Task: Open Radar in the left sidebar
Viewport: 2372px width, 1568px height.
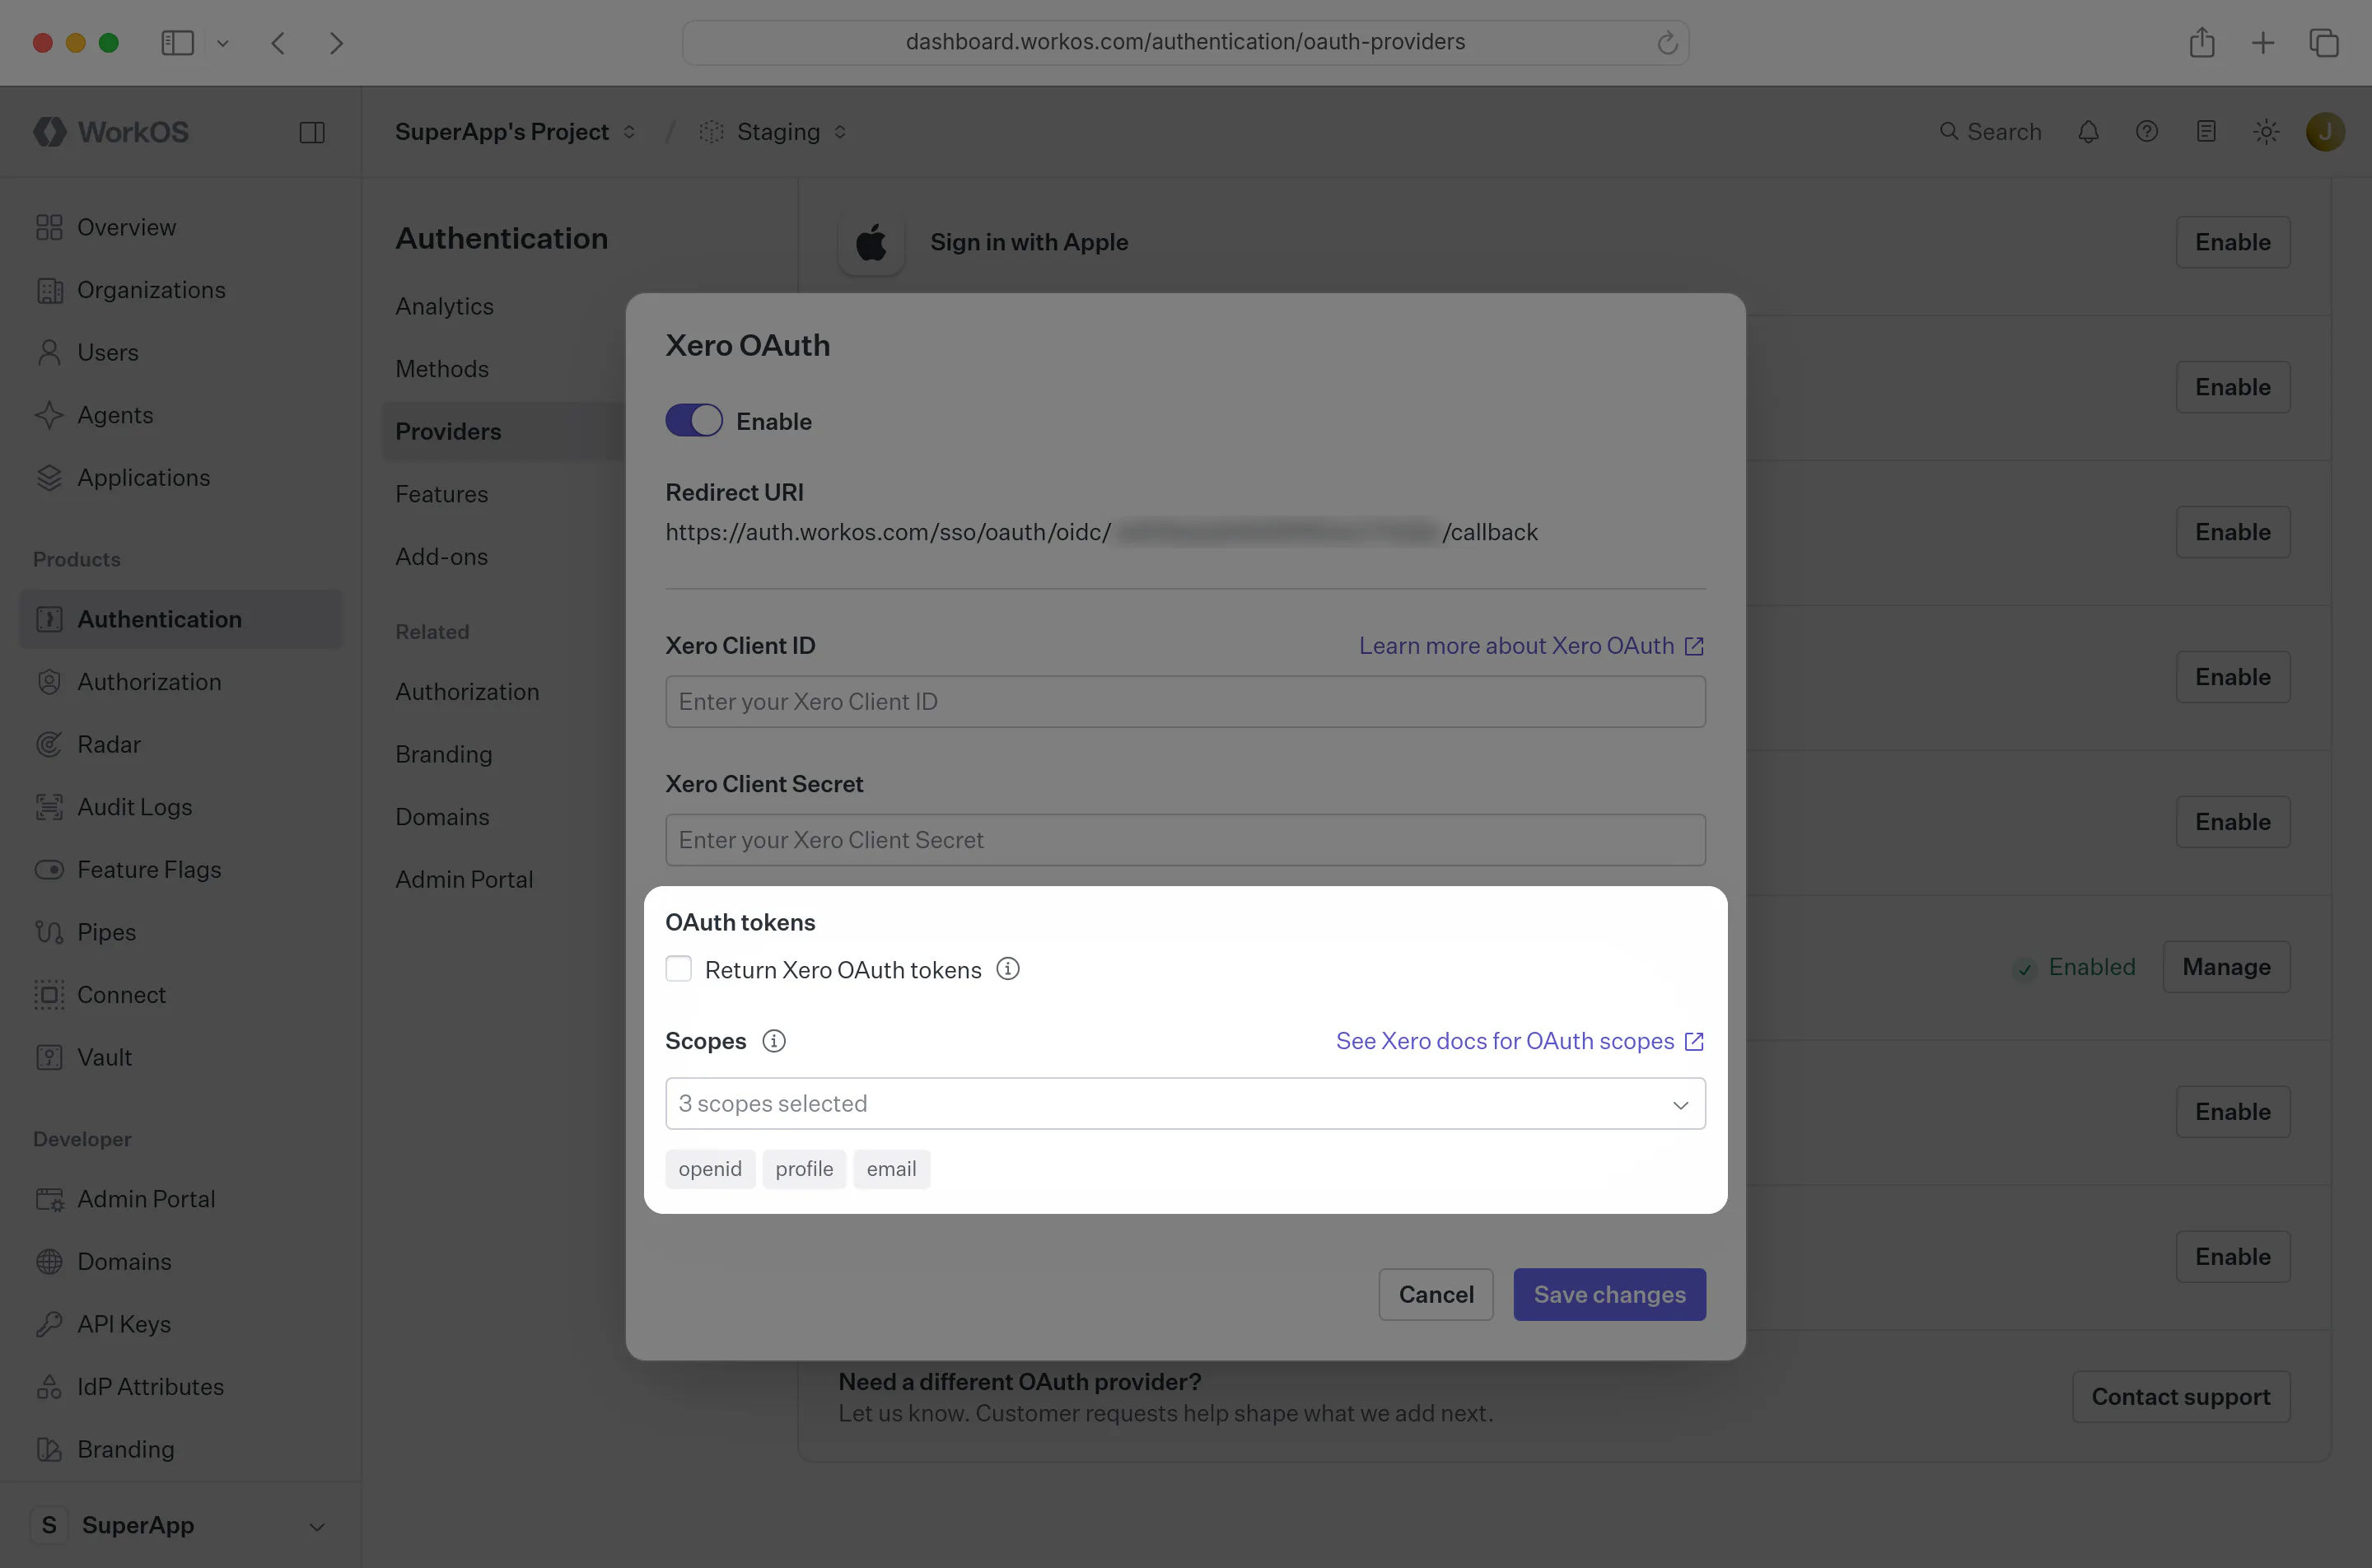Action: 180,745
